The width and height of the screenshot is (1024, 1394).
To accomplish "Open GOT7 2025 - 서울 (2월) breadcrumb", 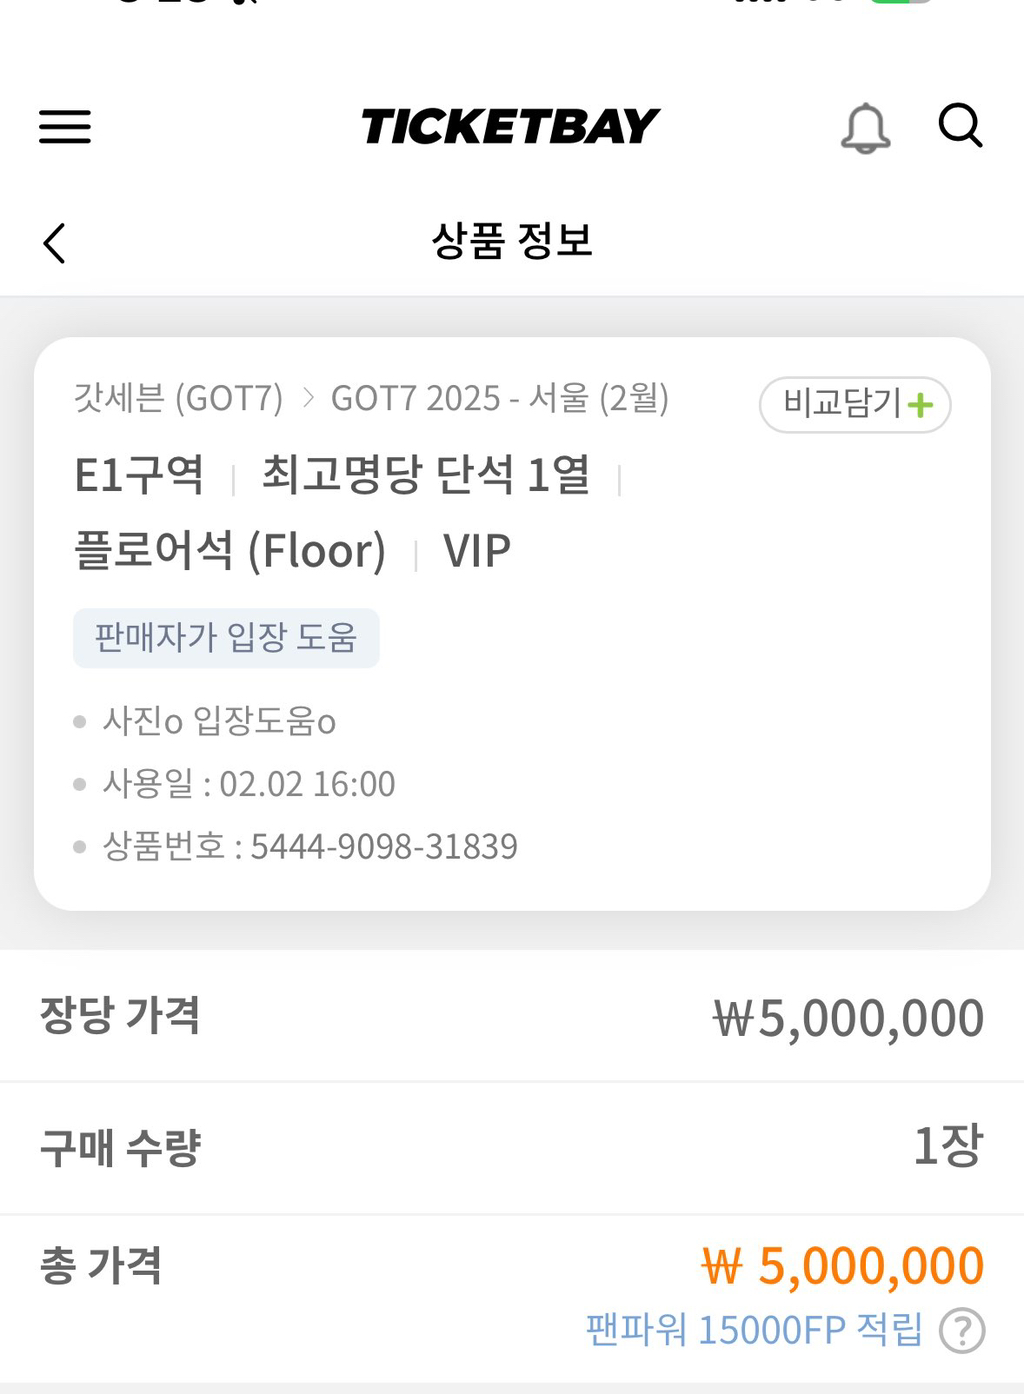I will click(x=500, y=398).
